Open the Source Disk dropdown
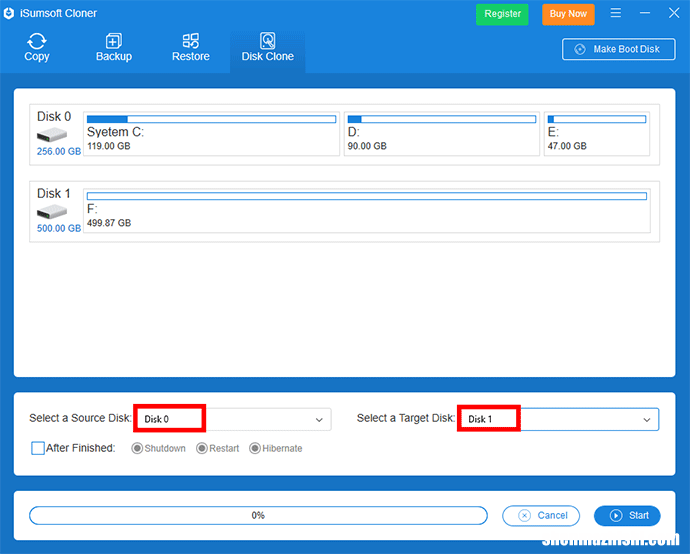The image size is (690, 554). 232,419
